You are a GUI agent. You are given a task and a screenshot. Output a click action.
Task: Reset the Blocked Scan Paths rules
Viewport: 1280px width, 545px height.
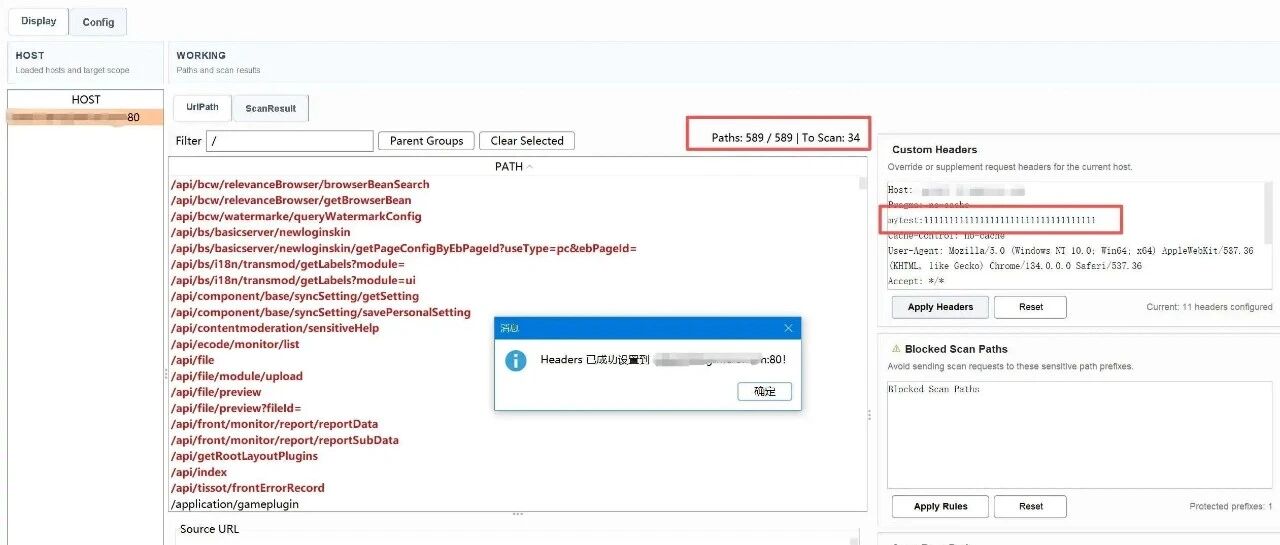point(1030,506)
